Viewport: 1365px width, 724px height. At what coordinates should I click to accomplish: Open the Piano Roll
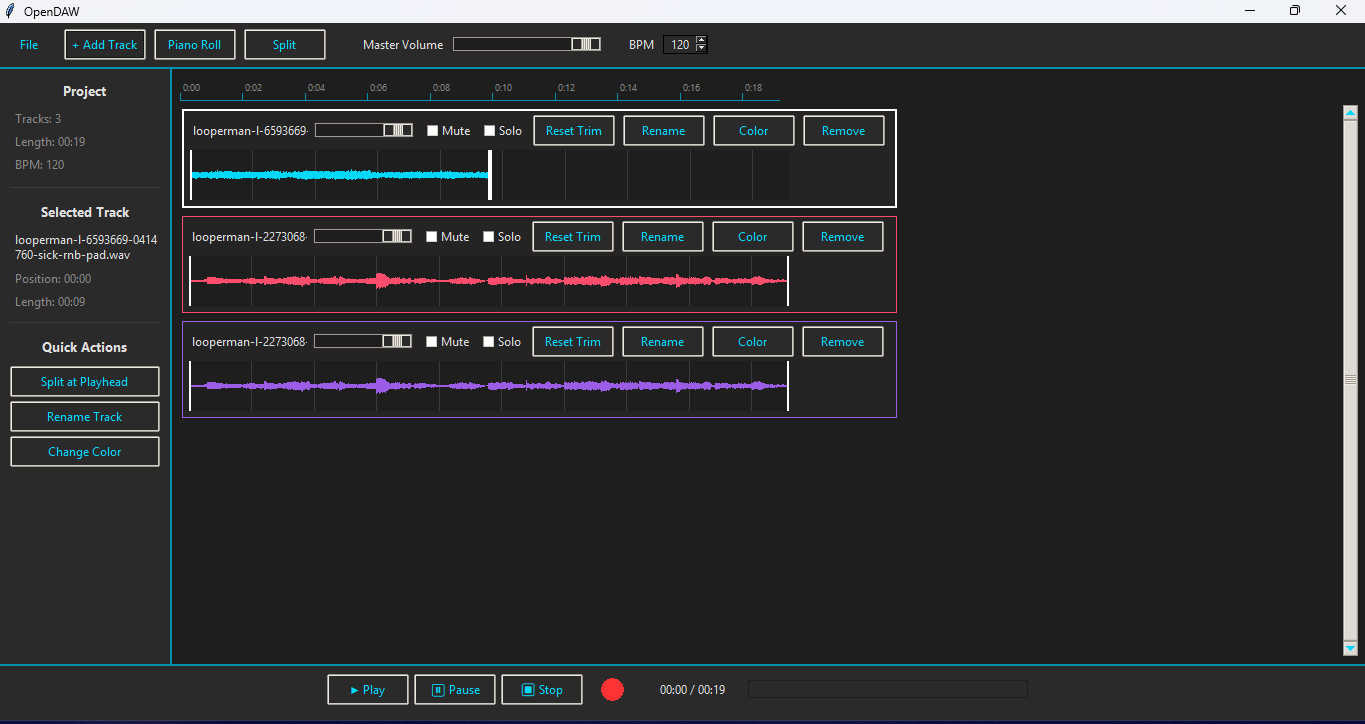[x=195, y=45]
